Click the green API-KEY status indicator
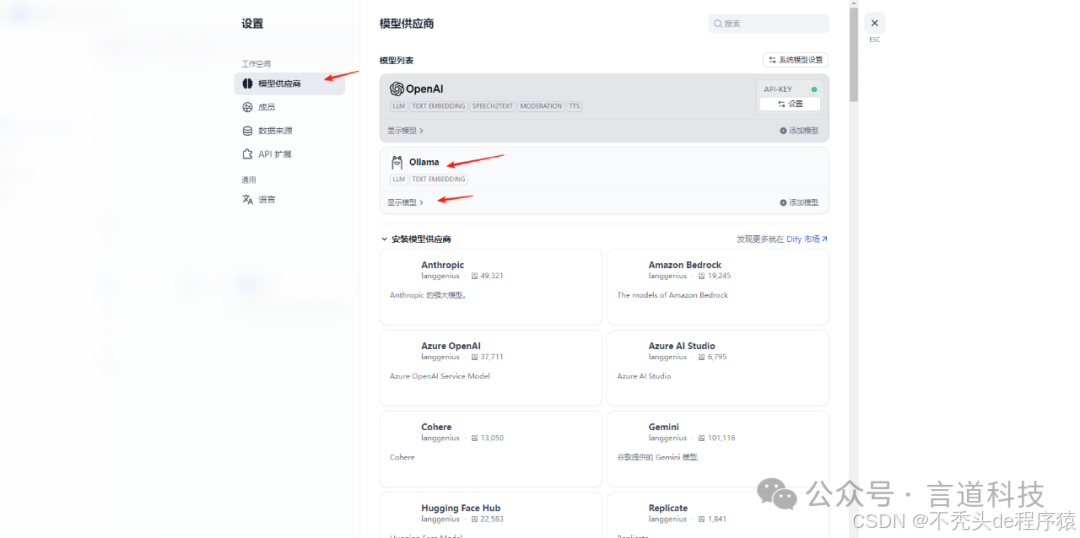 point(814,90)
